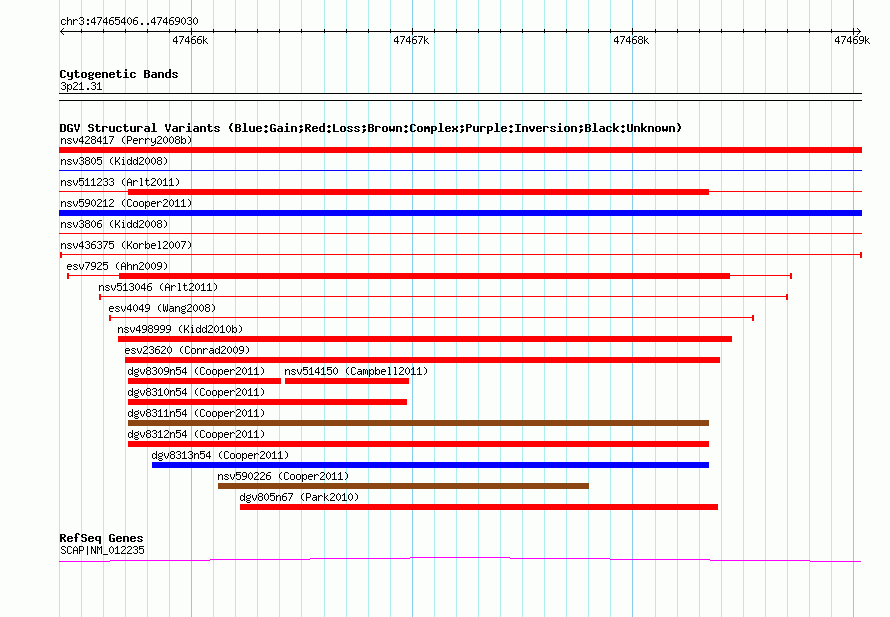Click the 47468k ruler tick label
The width and height of the screenshot is (890, 617).
(631, 40)
